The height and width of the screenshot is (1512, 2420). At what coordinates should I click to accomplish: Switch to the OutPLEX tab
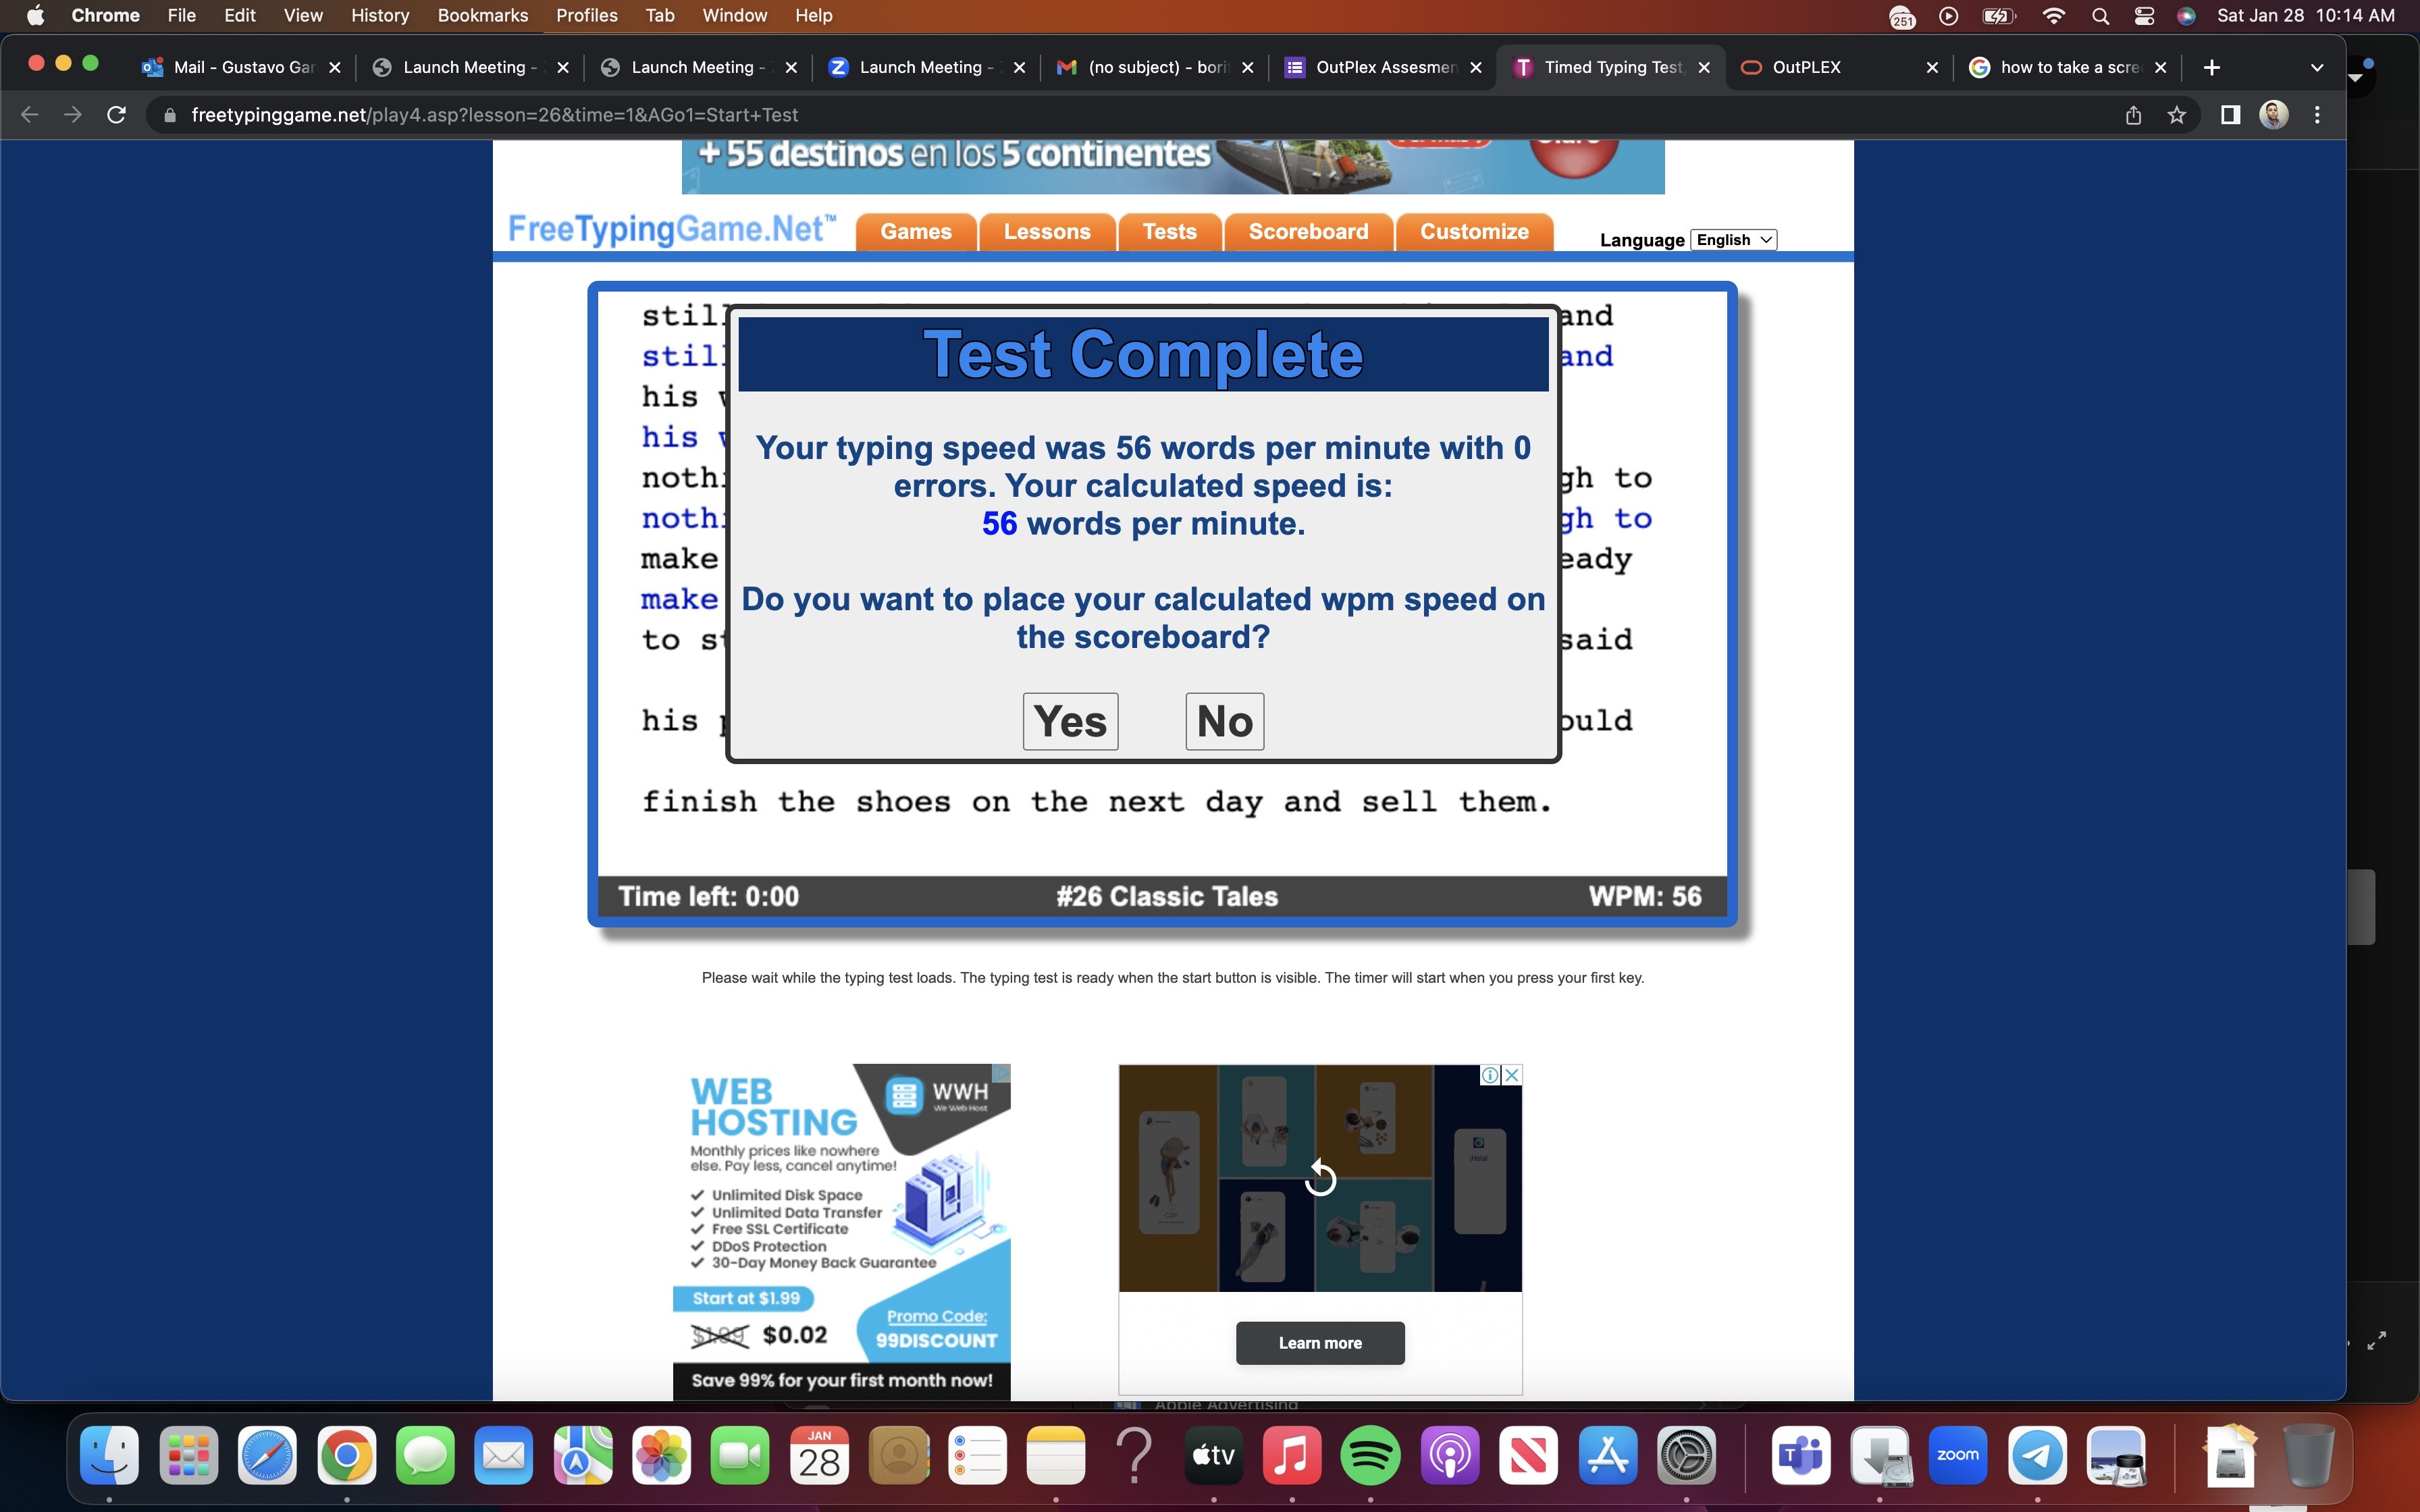coord(1839,67)
